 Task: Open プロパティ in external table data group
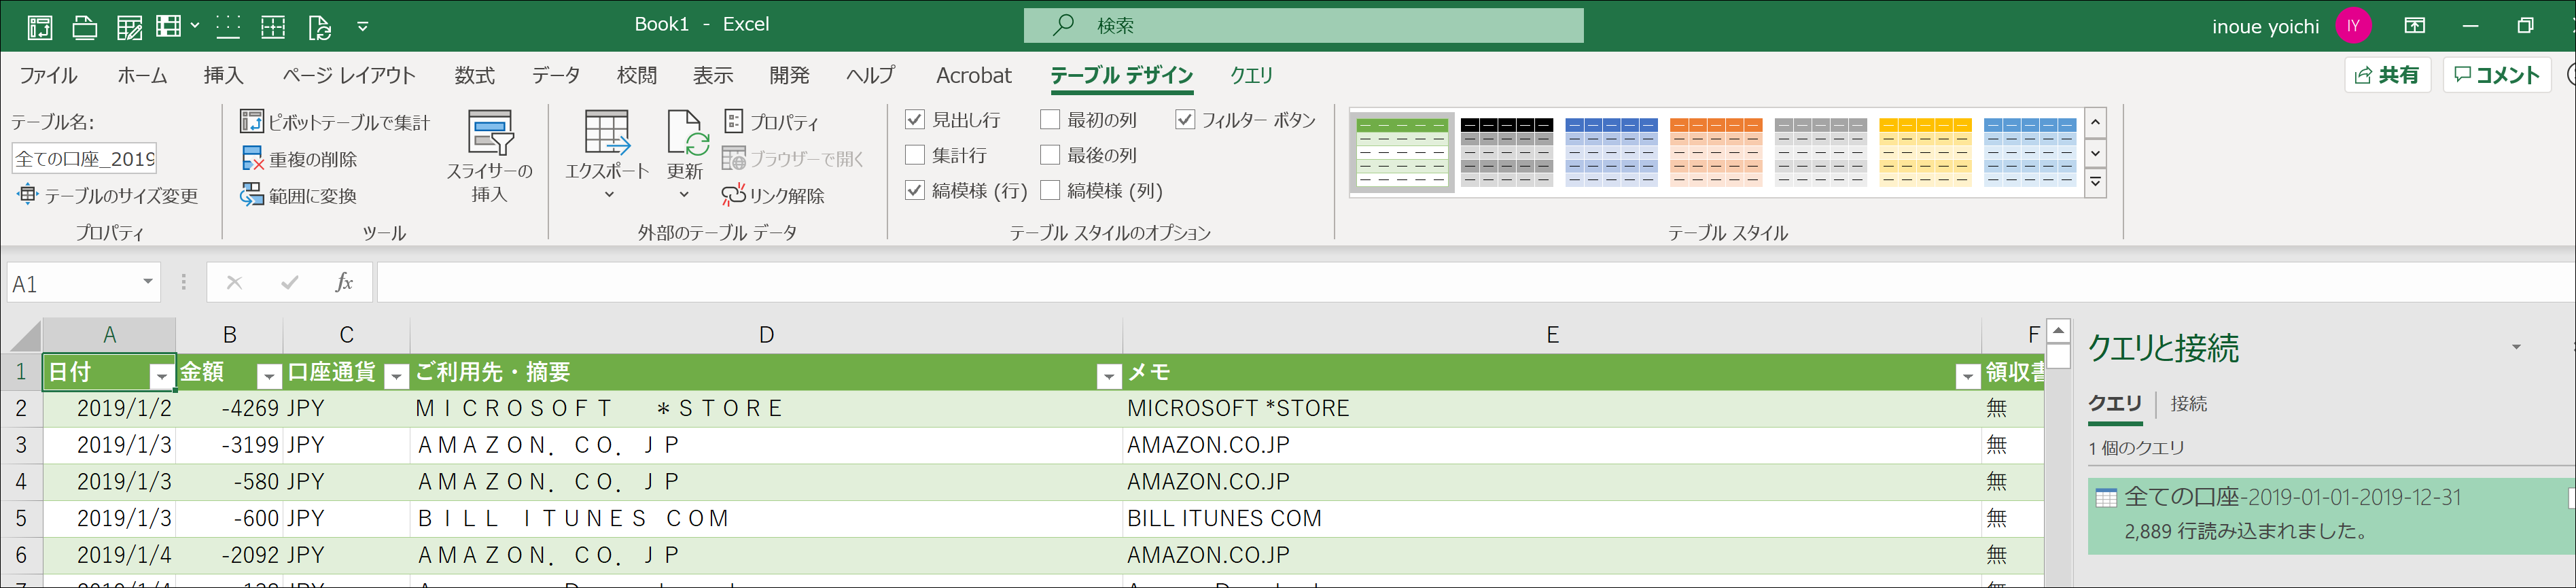[771, 122]
